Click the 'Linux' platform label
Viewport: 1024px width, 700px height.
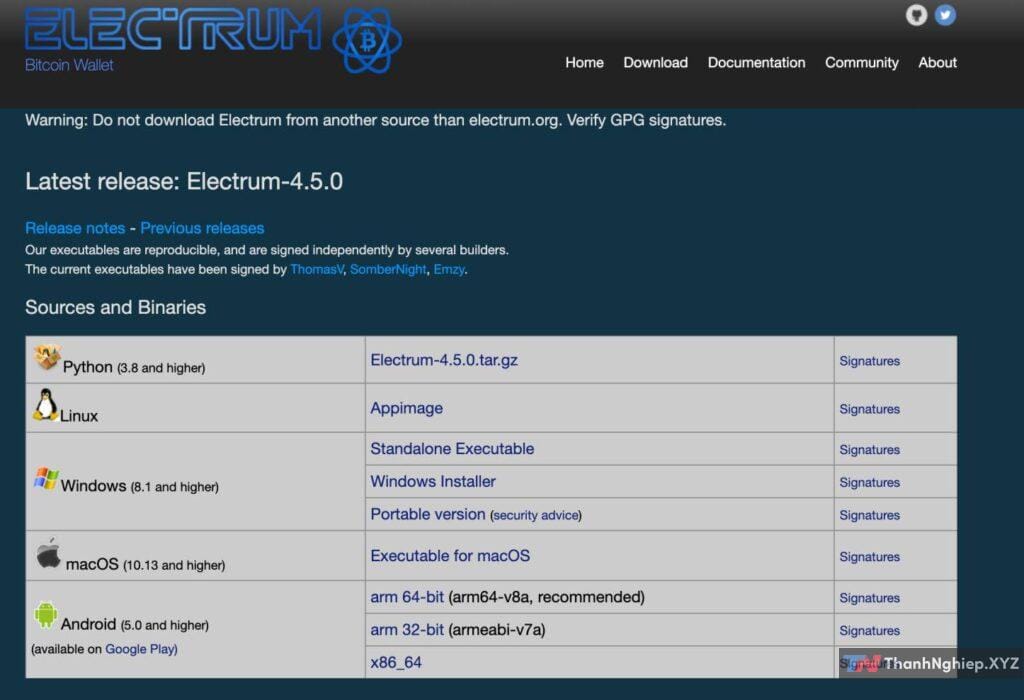coord(79,416)
